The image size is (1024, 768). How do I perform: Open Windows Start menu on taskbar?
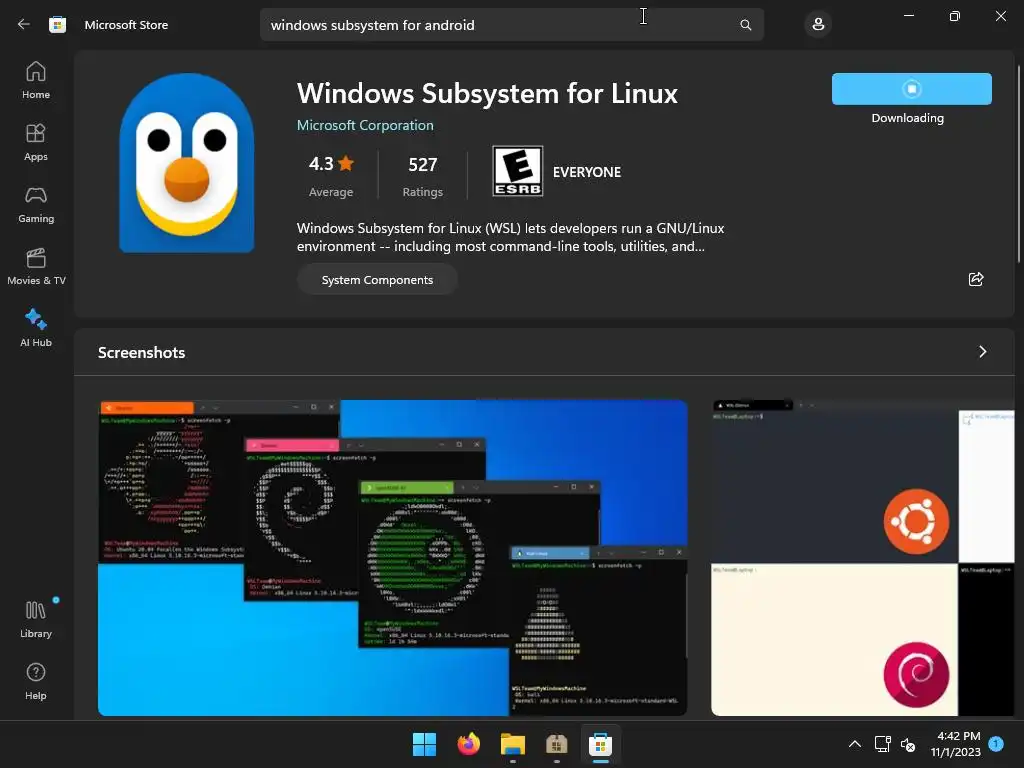click(424, 744)
